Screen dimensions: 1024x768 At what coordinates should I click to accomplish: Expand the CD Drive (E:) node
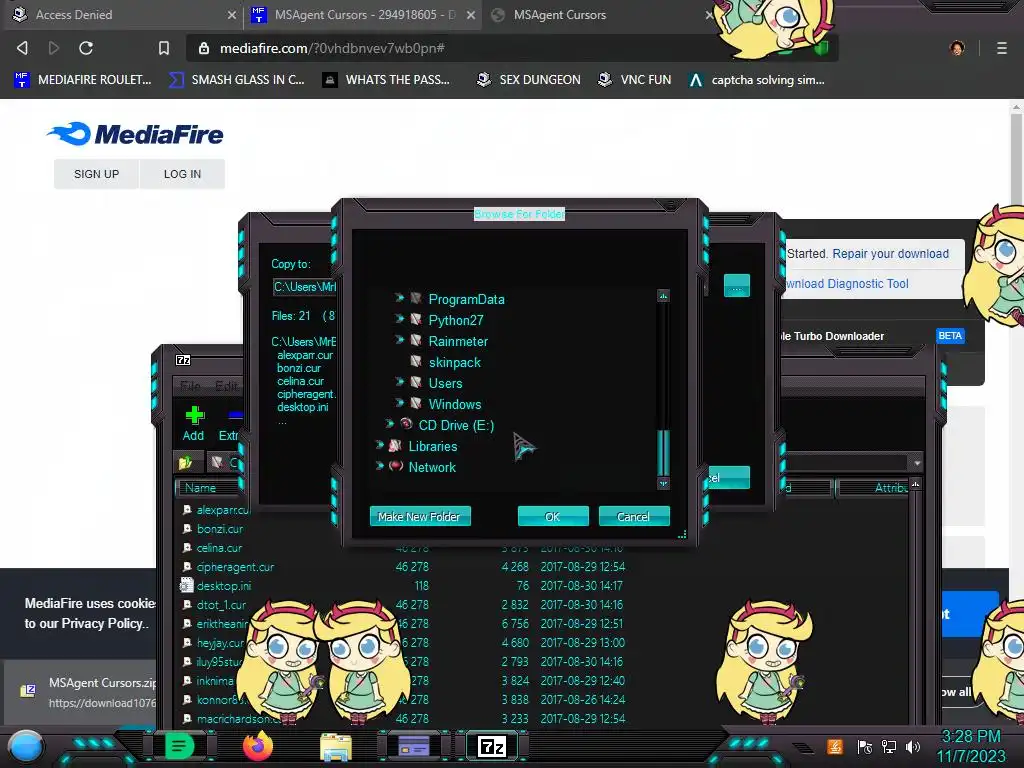[x=390, y=423]
